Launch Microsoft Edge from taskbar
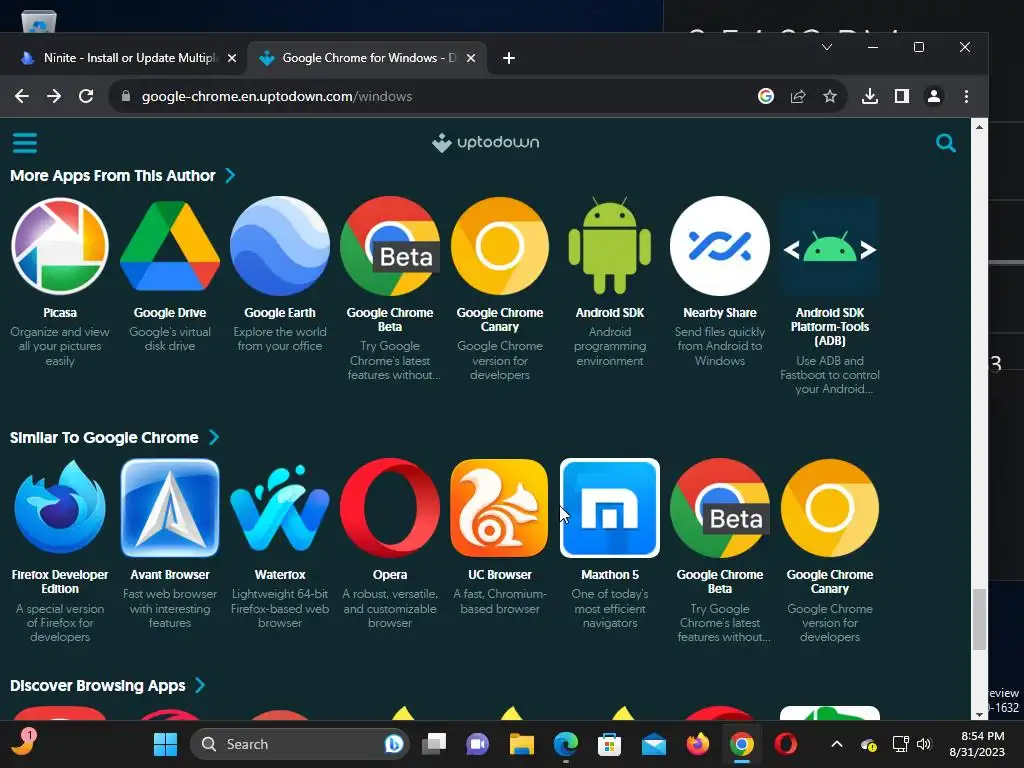The image size is (1024, 768). click(x=566, y=744)
